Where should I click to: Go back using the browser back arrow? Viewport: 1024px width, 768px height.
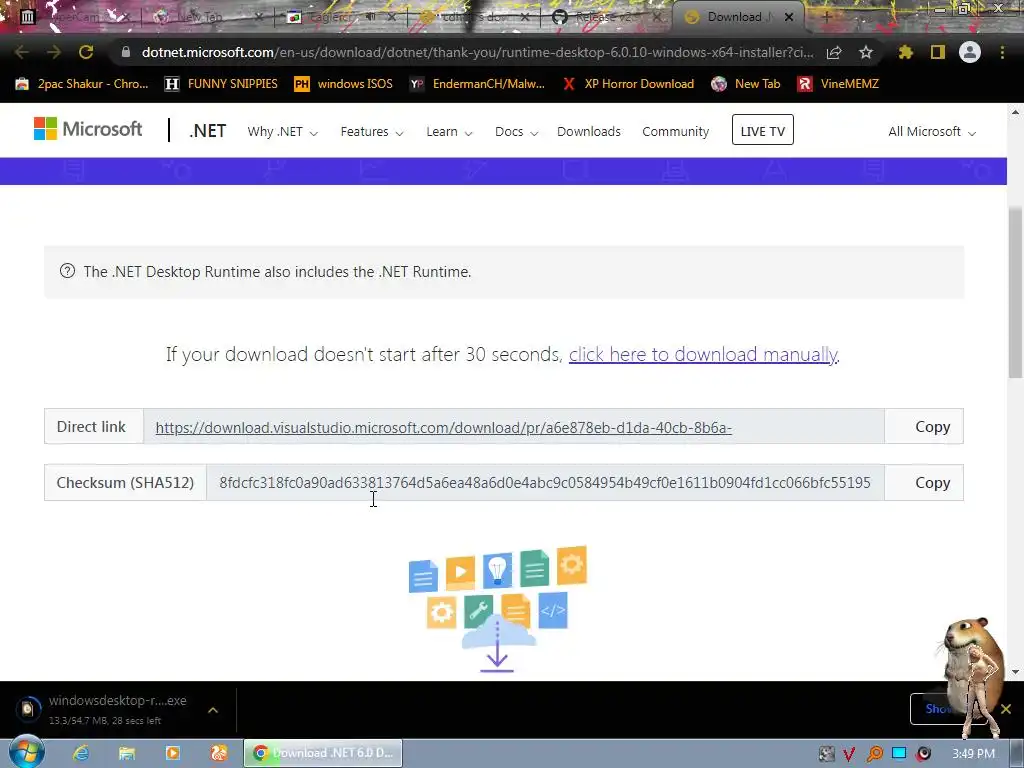21,52
